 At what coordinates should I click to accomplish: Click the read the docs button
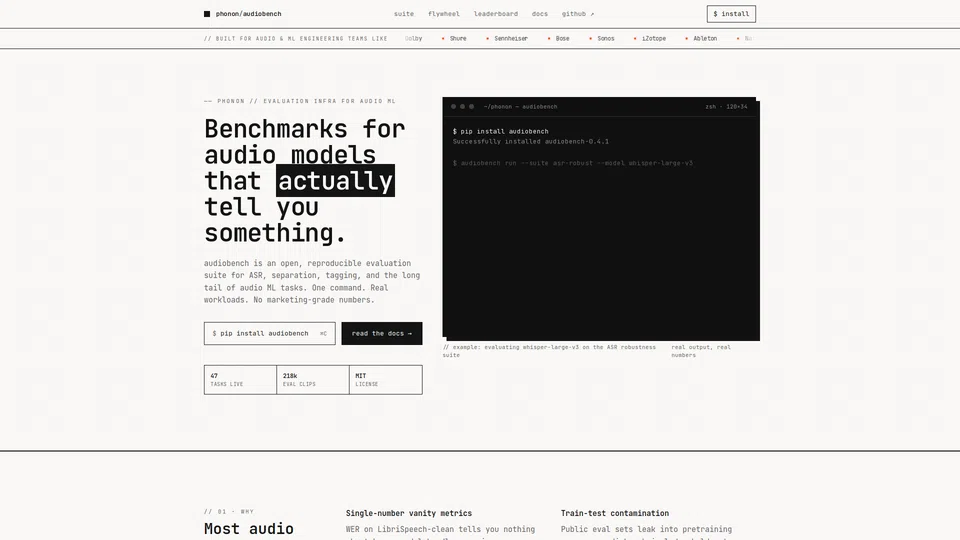382,334
